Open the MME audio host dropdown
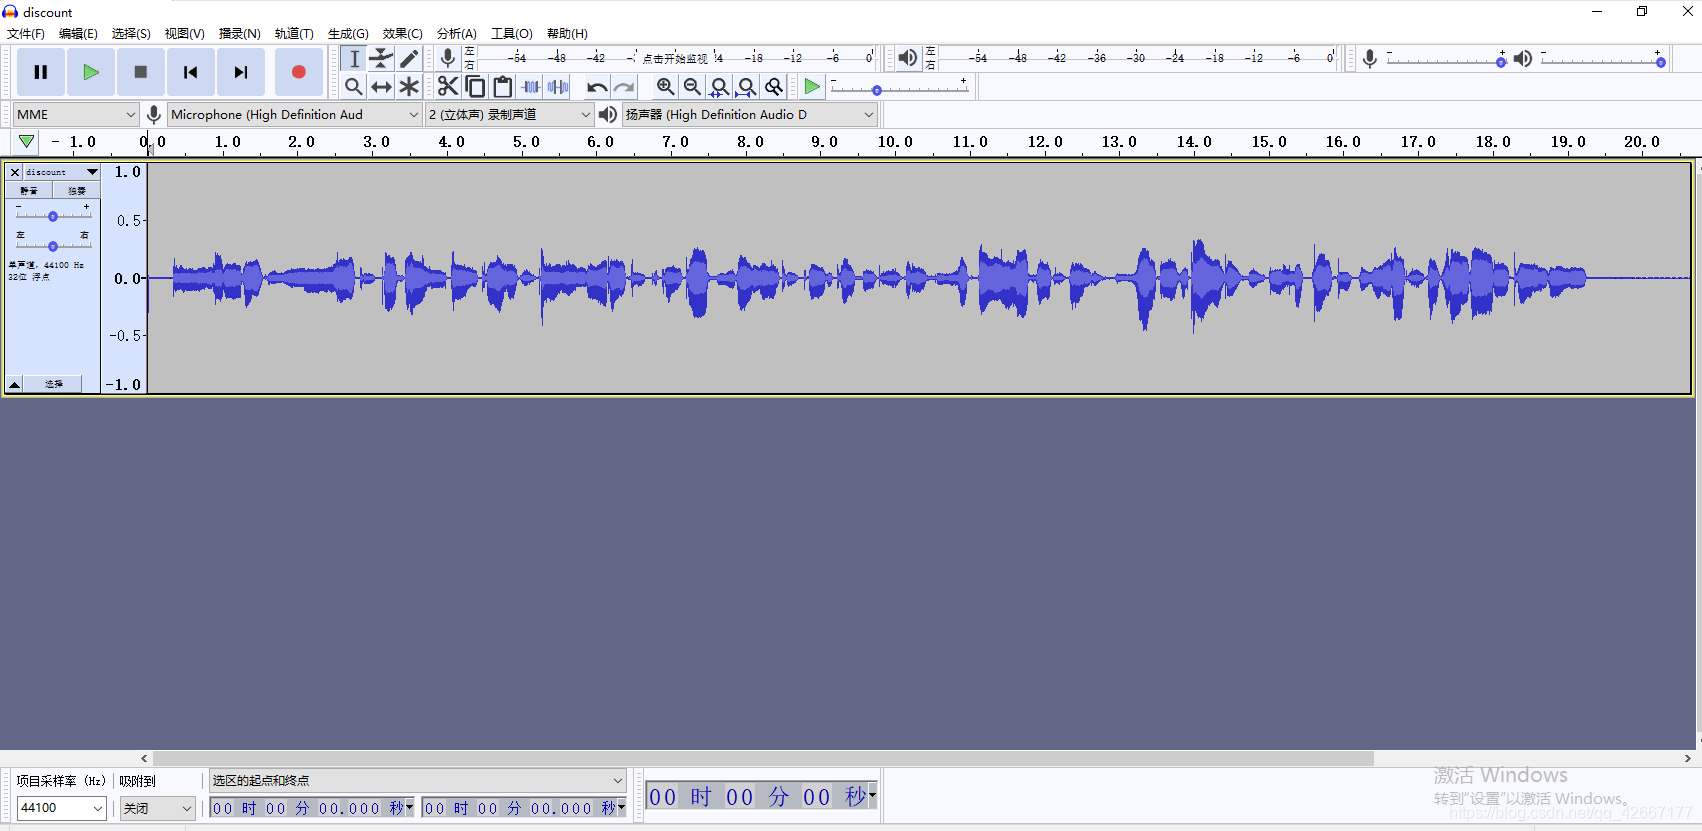 tap(76, 115)
